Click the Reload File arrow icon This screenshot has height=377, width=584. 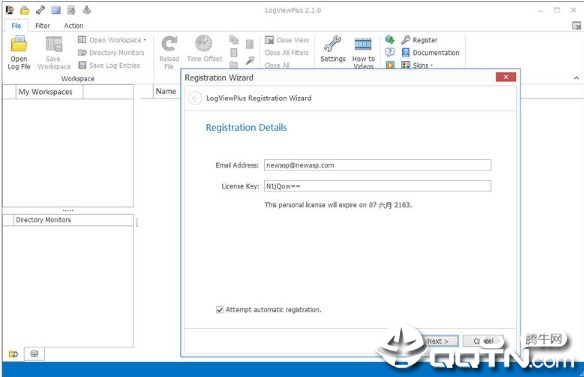click(x=169, y=44)
